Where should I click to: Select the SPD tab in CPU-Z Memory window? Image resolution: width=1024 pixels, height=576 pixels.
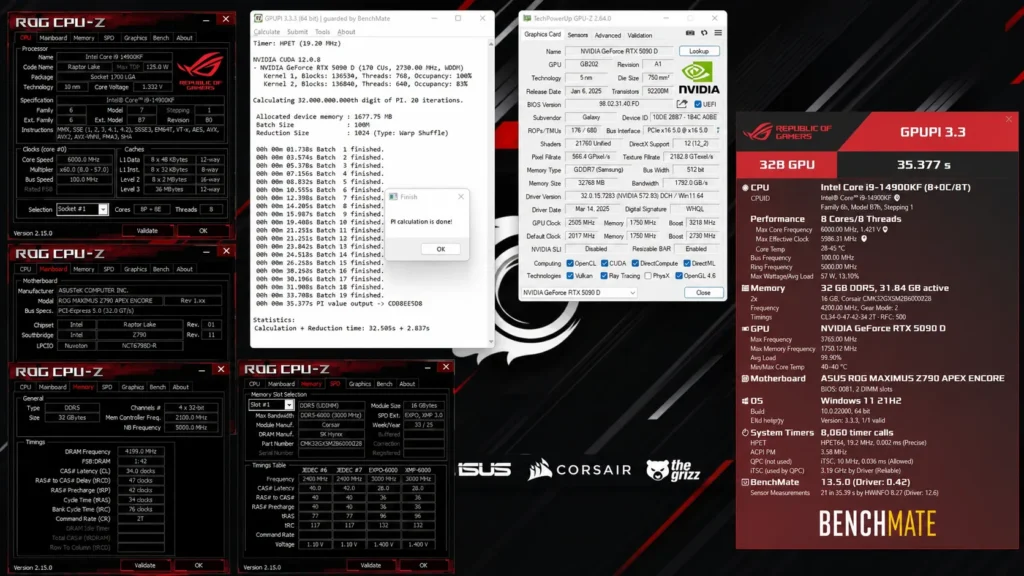tap(107, 387)
